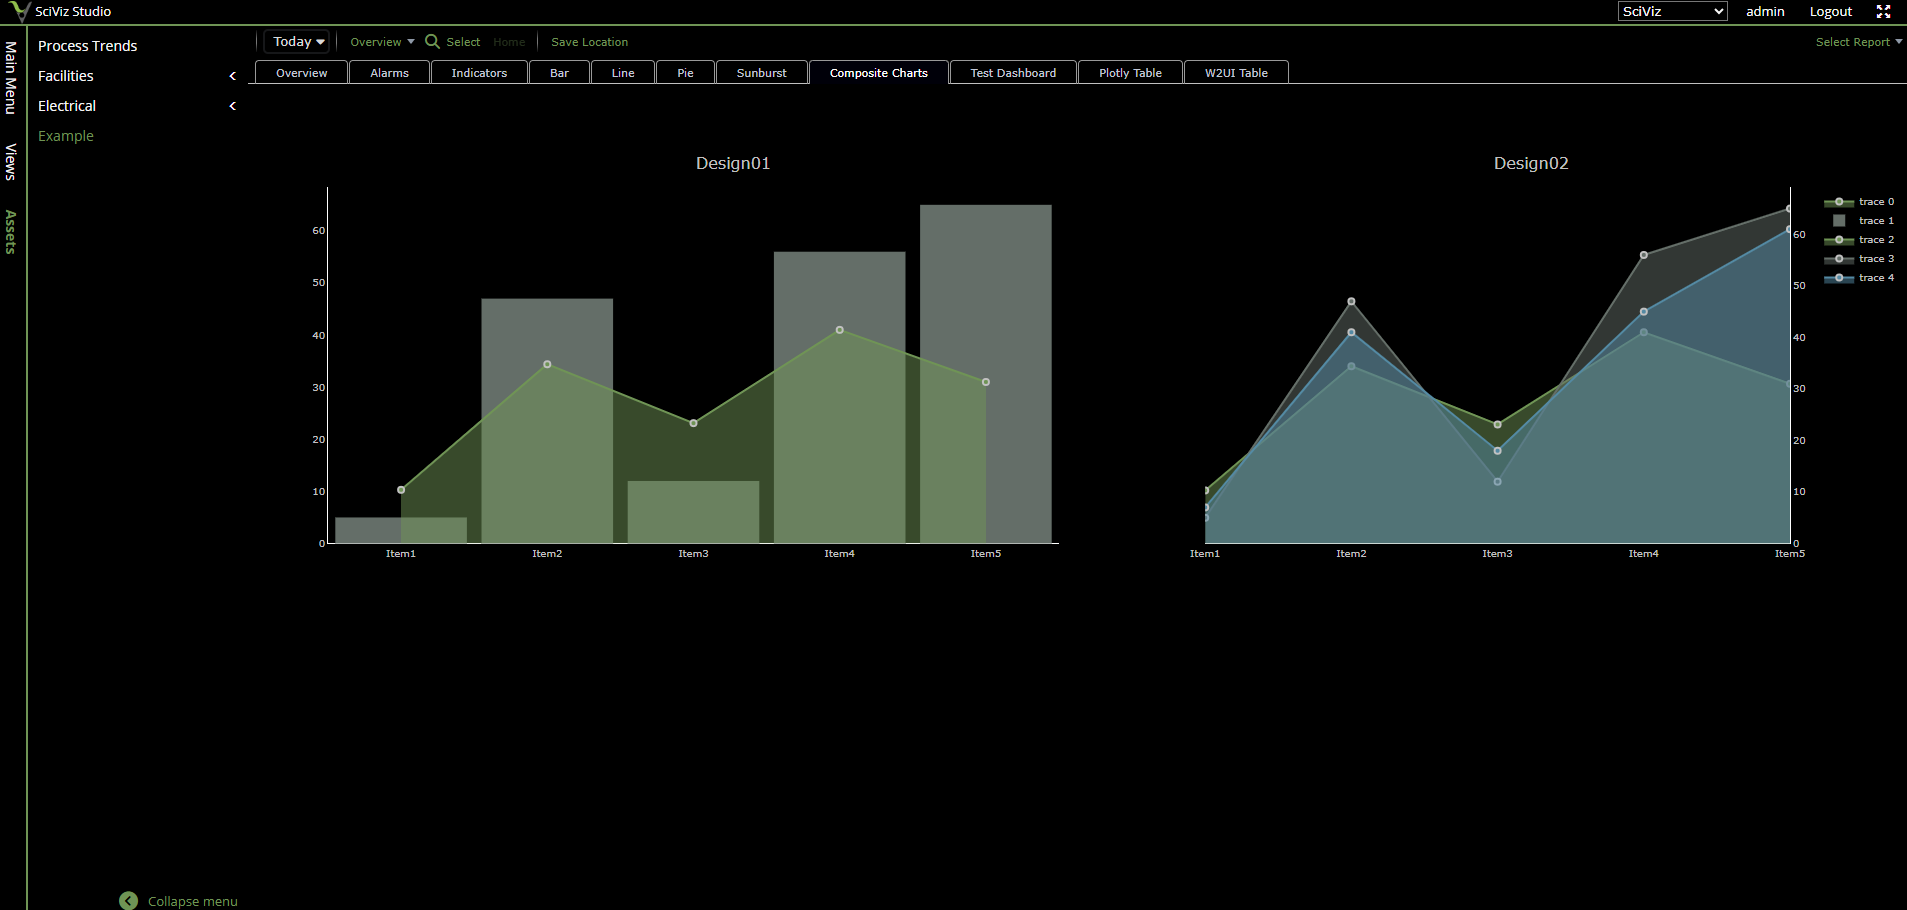
Task: Open the SciViz combo box
Action: click(1672, 12)
